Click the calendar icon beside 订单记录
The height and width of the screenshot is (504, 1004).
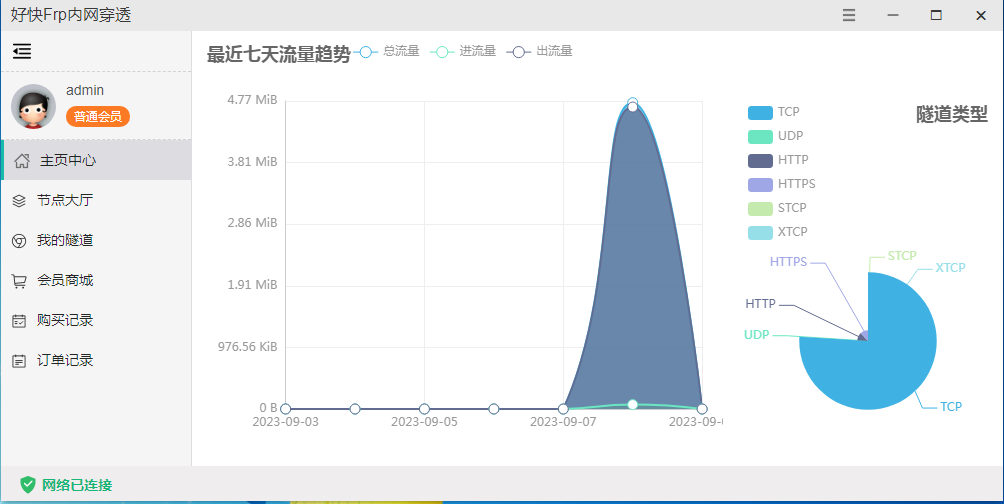[19, 361]
